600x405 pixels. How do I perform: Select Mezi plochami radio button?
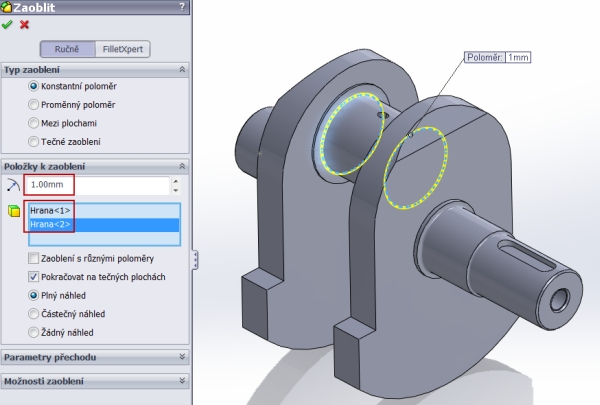coord(34,123)
